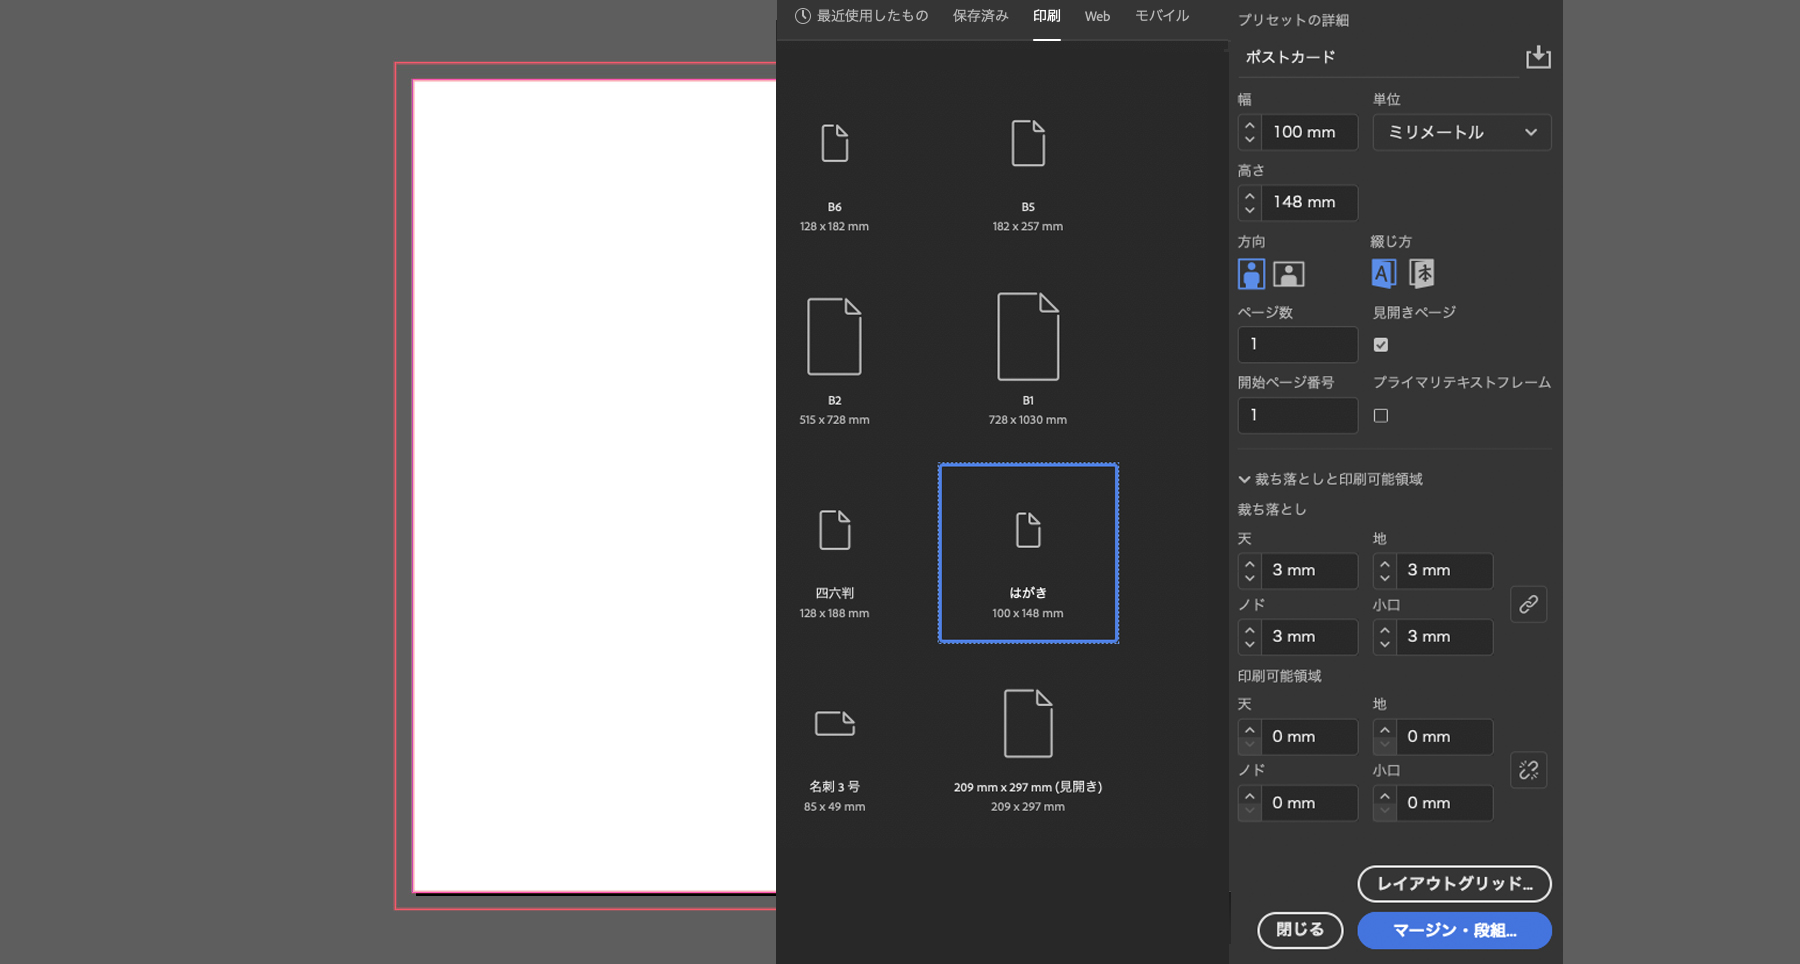Screen dimensions: 1800x964
Task: Switch to the Web tab
Action: [x=1097, y=16]
